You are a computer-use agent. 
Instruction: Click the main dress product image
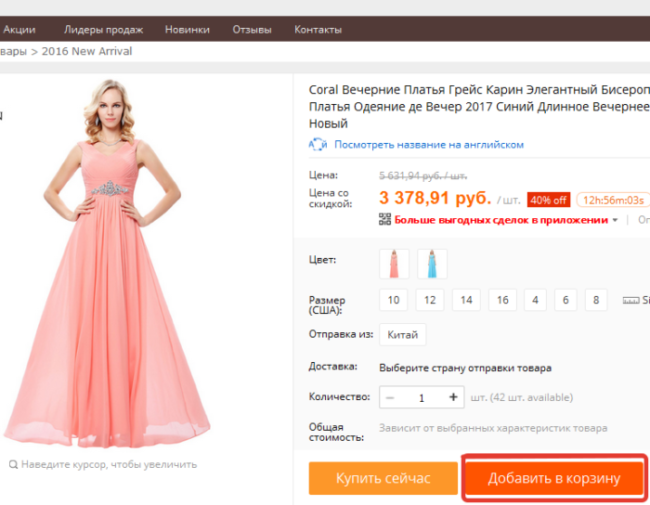pos(107,263)
